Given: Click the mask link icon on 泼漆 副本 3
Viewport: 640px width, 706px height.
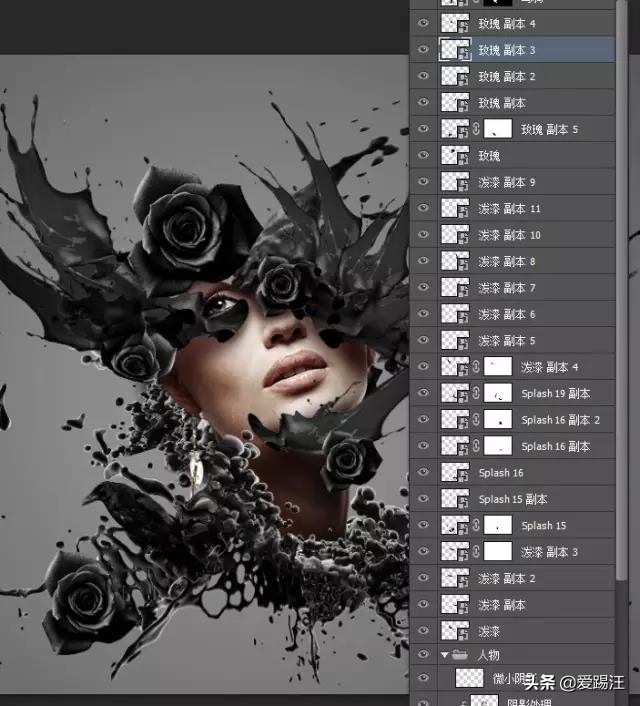Looking at the screenshot, I should tap(476, 551).
